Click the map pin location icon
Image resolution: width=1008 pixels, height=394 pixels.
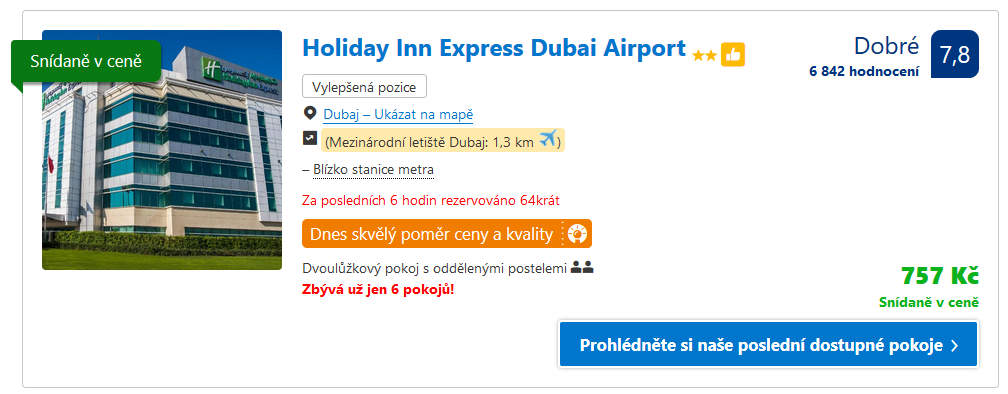[310, 114]
